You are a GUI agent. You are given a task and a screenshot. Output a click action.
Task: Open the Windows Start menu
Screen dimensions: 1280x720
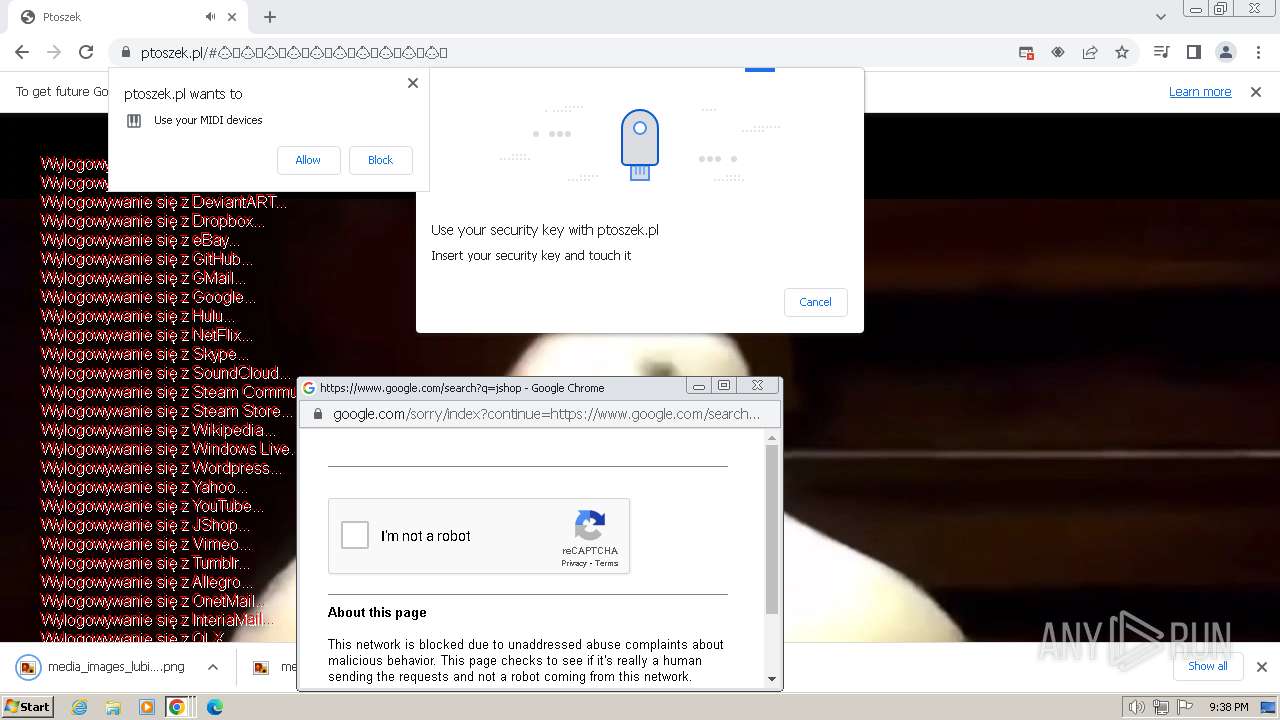pos(27,707)
